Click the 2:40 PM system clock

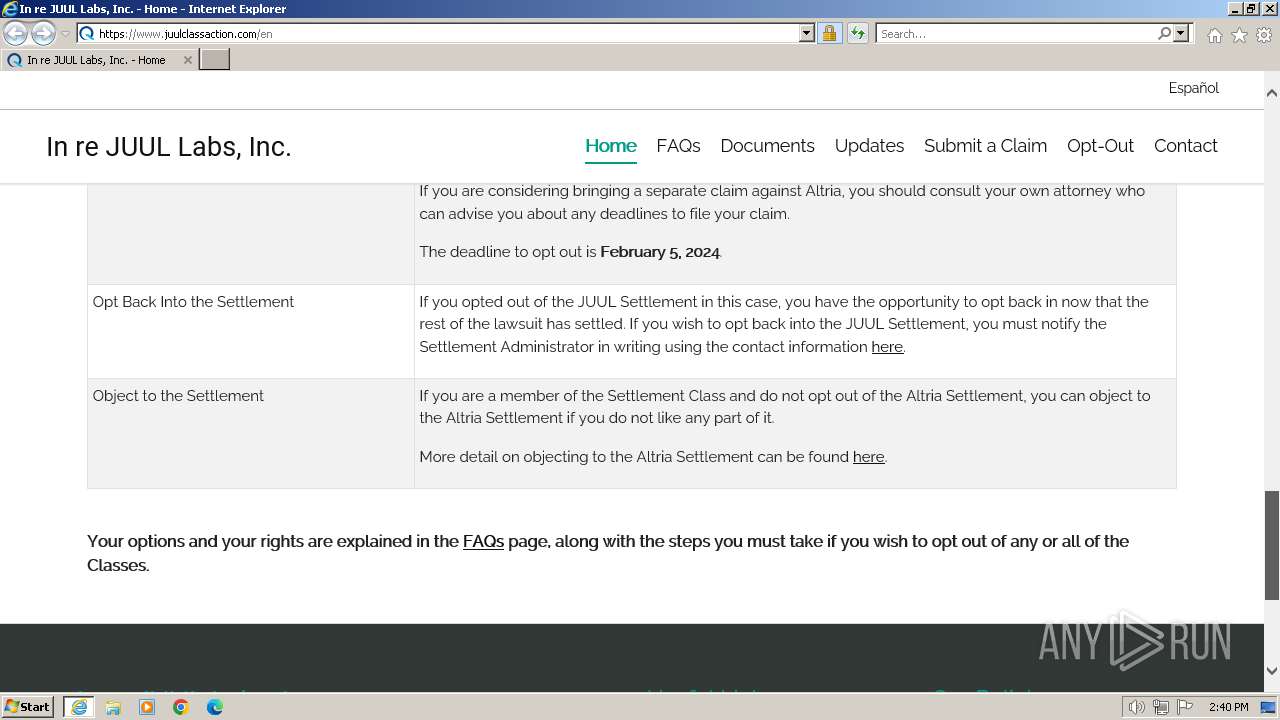(x=1228, y=707)
